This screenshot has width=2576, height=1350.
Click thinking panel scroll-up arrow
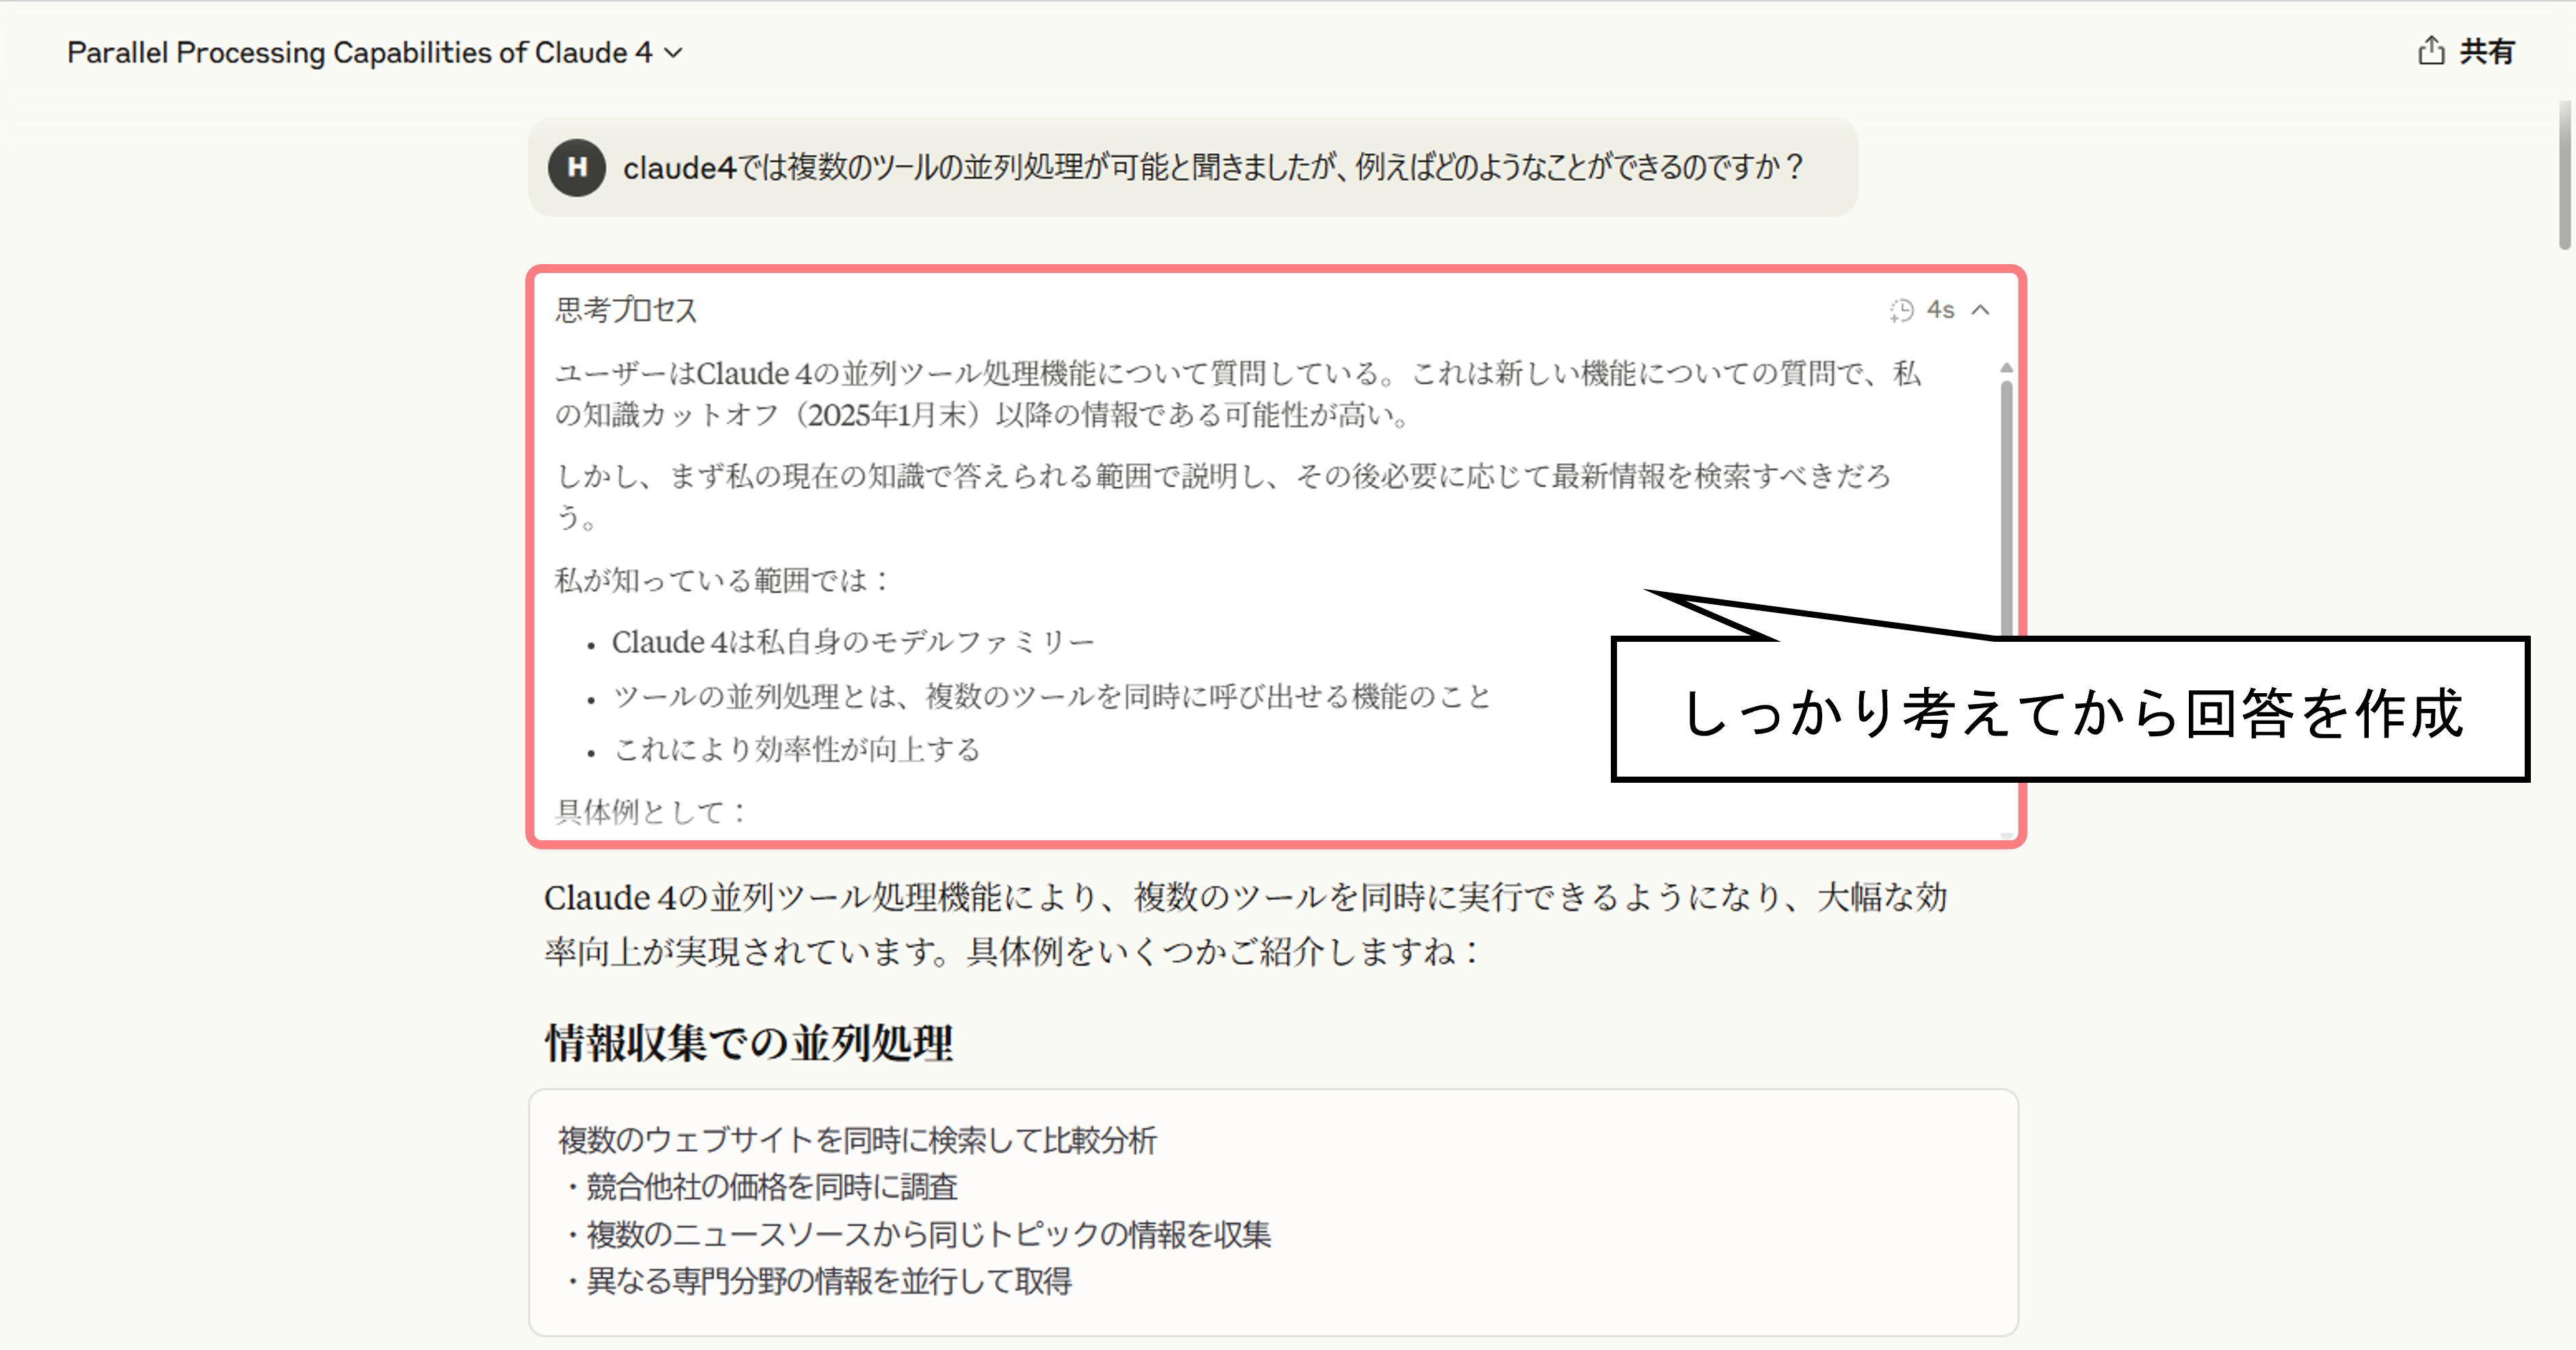pos(2006,369)
